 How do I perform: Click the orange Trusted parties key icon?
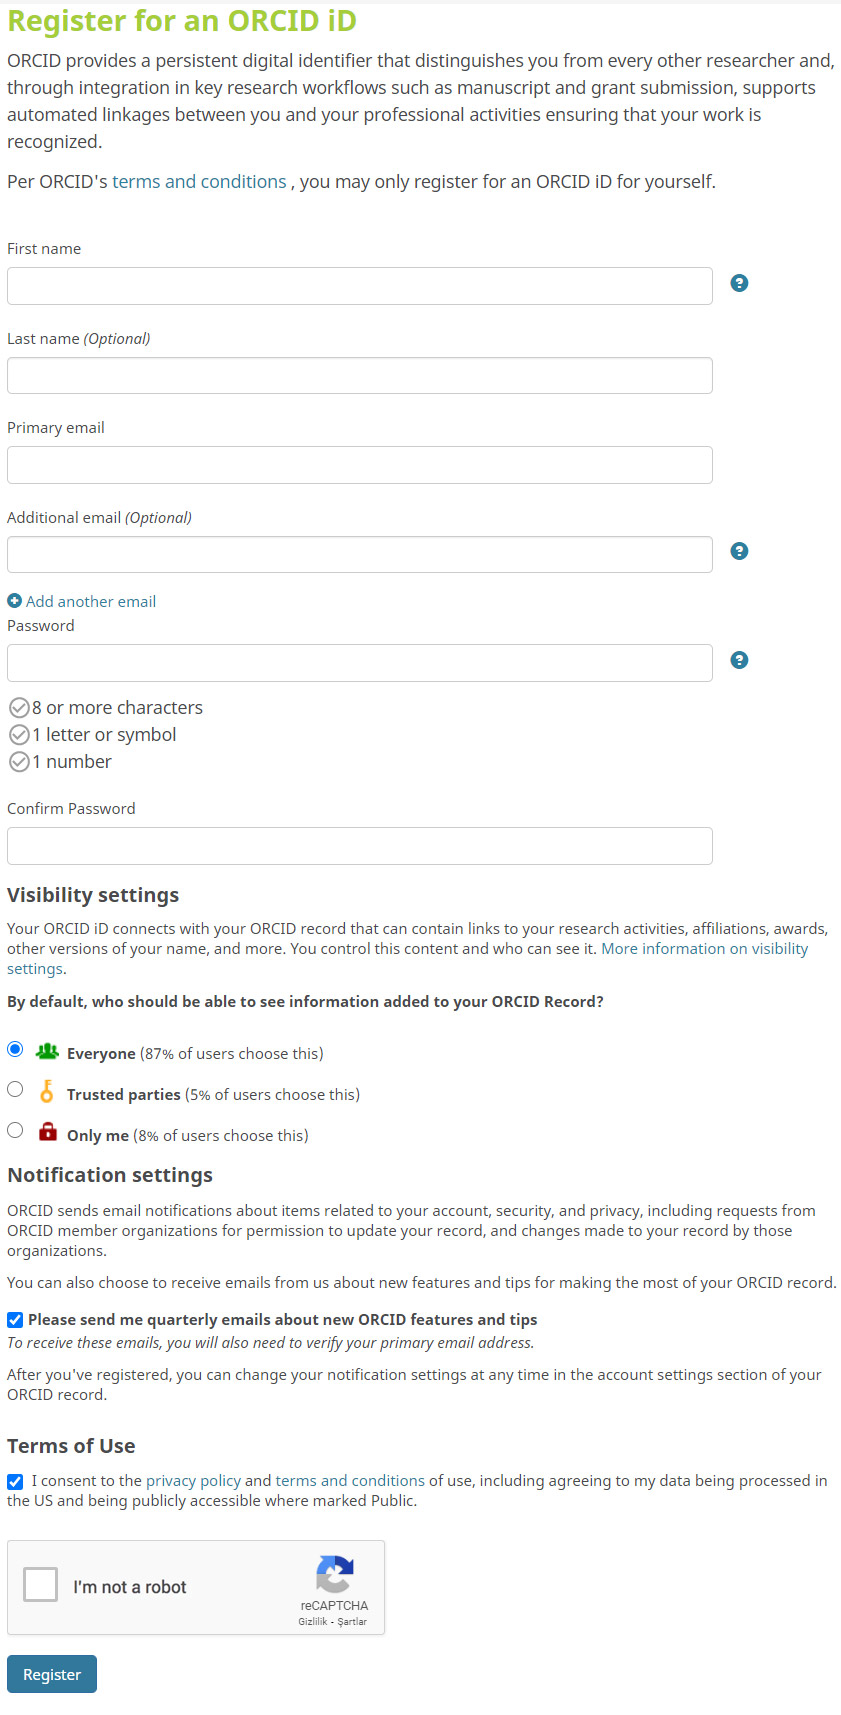click(x=47, y=1091)
